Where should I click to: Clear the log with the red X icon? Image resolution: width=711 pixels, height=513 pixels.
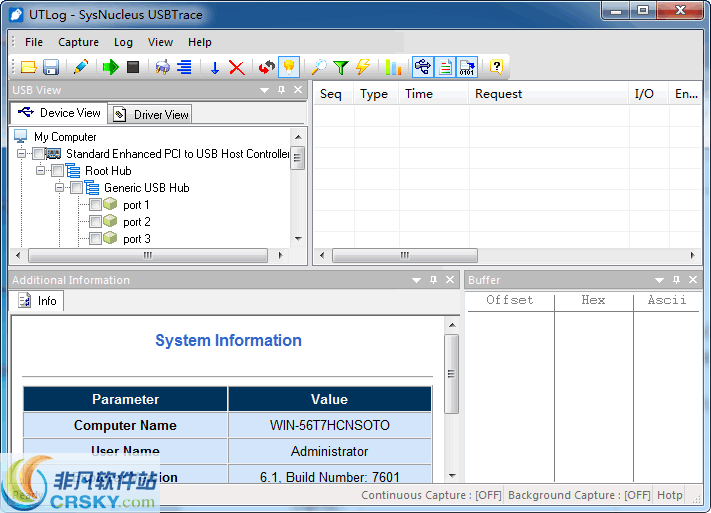click(x=237, y=67)
